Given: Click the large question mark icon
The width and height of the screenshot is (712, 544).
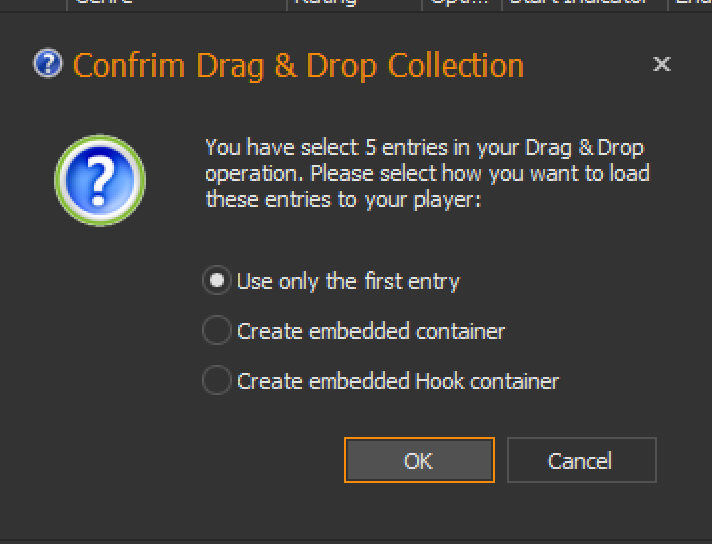Looking at the screenshot, I should 100,180.
